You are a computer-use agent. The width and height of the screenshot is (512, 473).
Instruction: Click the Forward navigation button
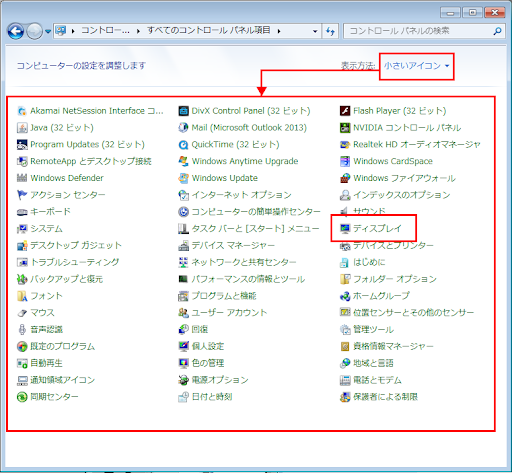pyautogui.click(x=35, y=31)
